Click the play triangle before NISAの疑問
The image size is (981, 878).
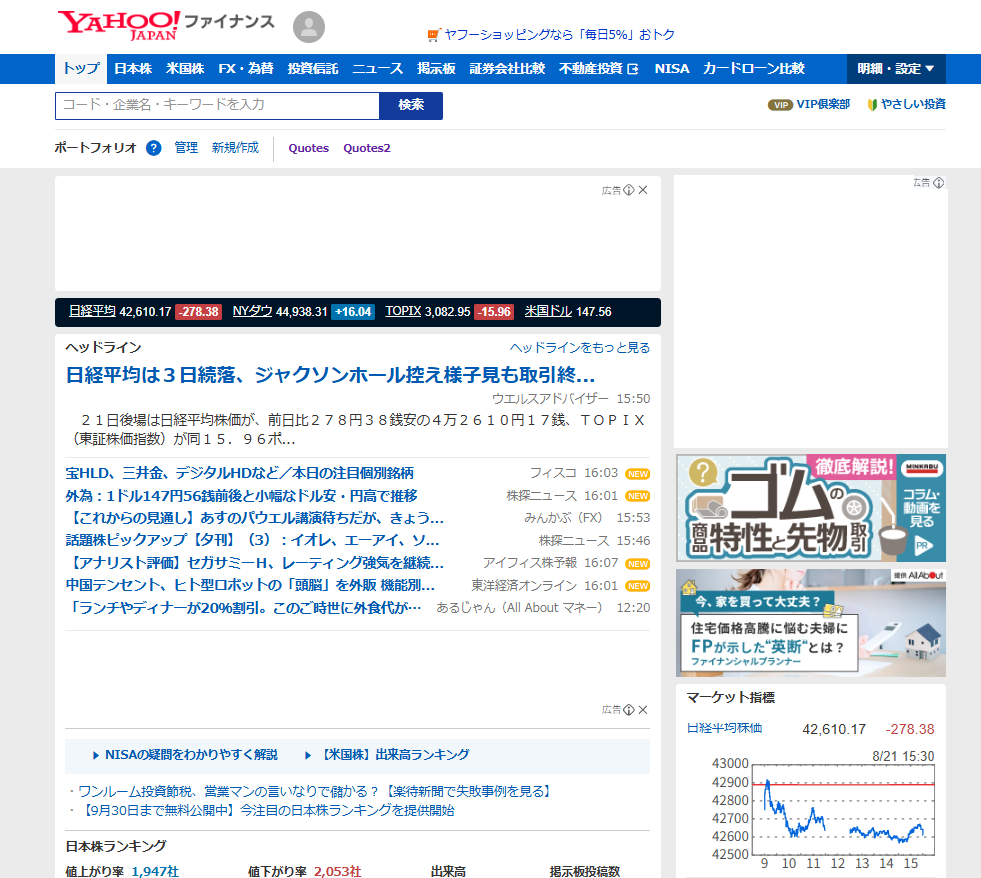tap(96, 755)
